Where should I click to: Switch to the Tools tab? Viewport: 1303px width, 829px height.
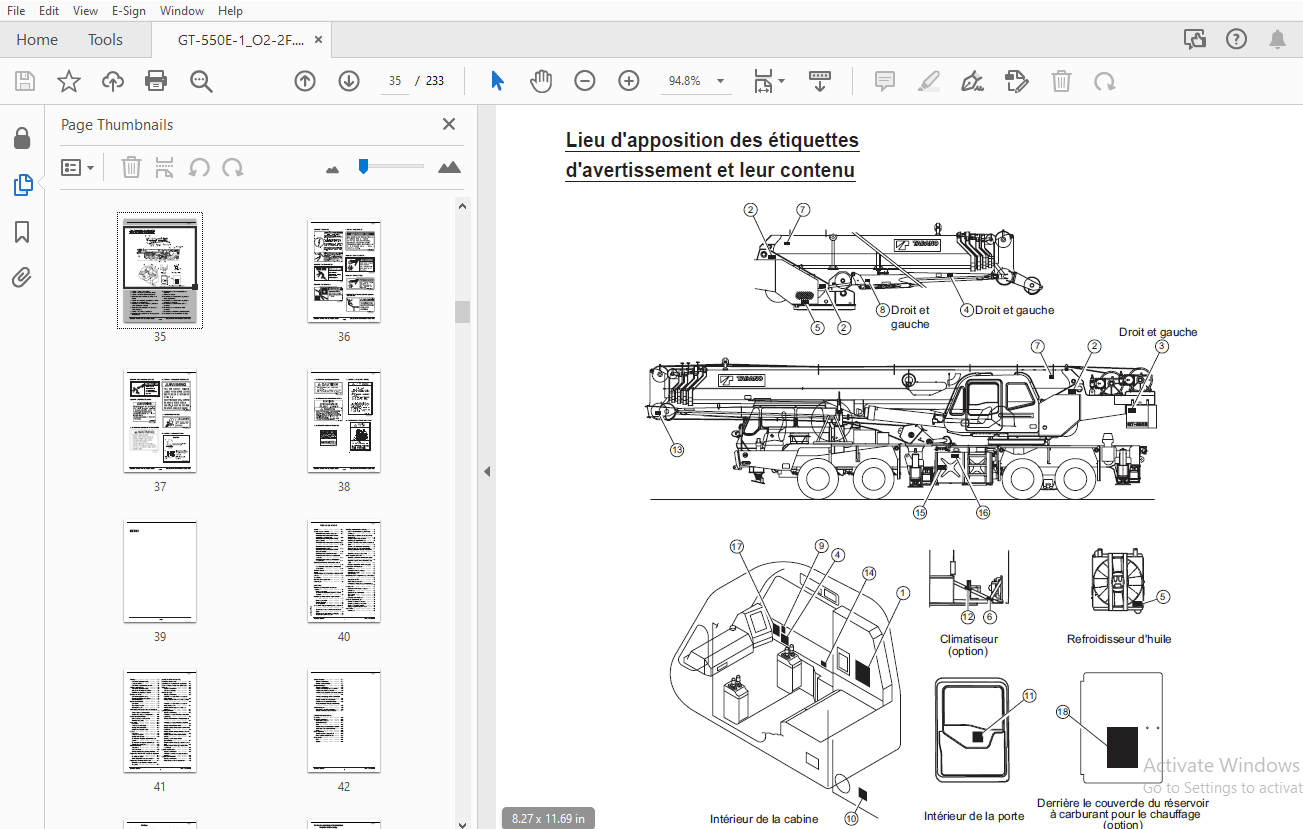(x=105, y=40)
